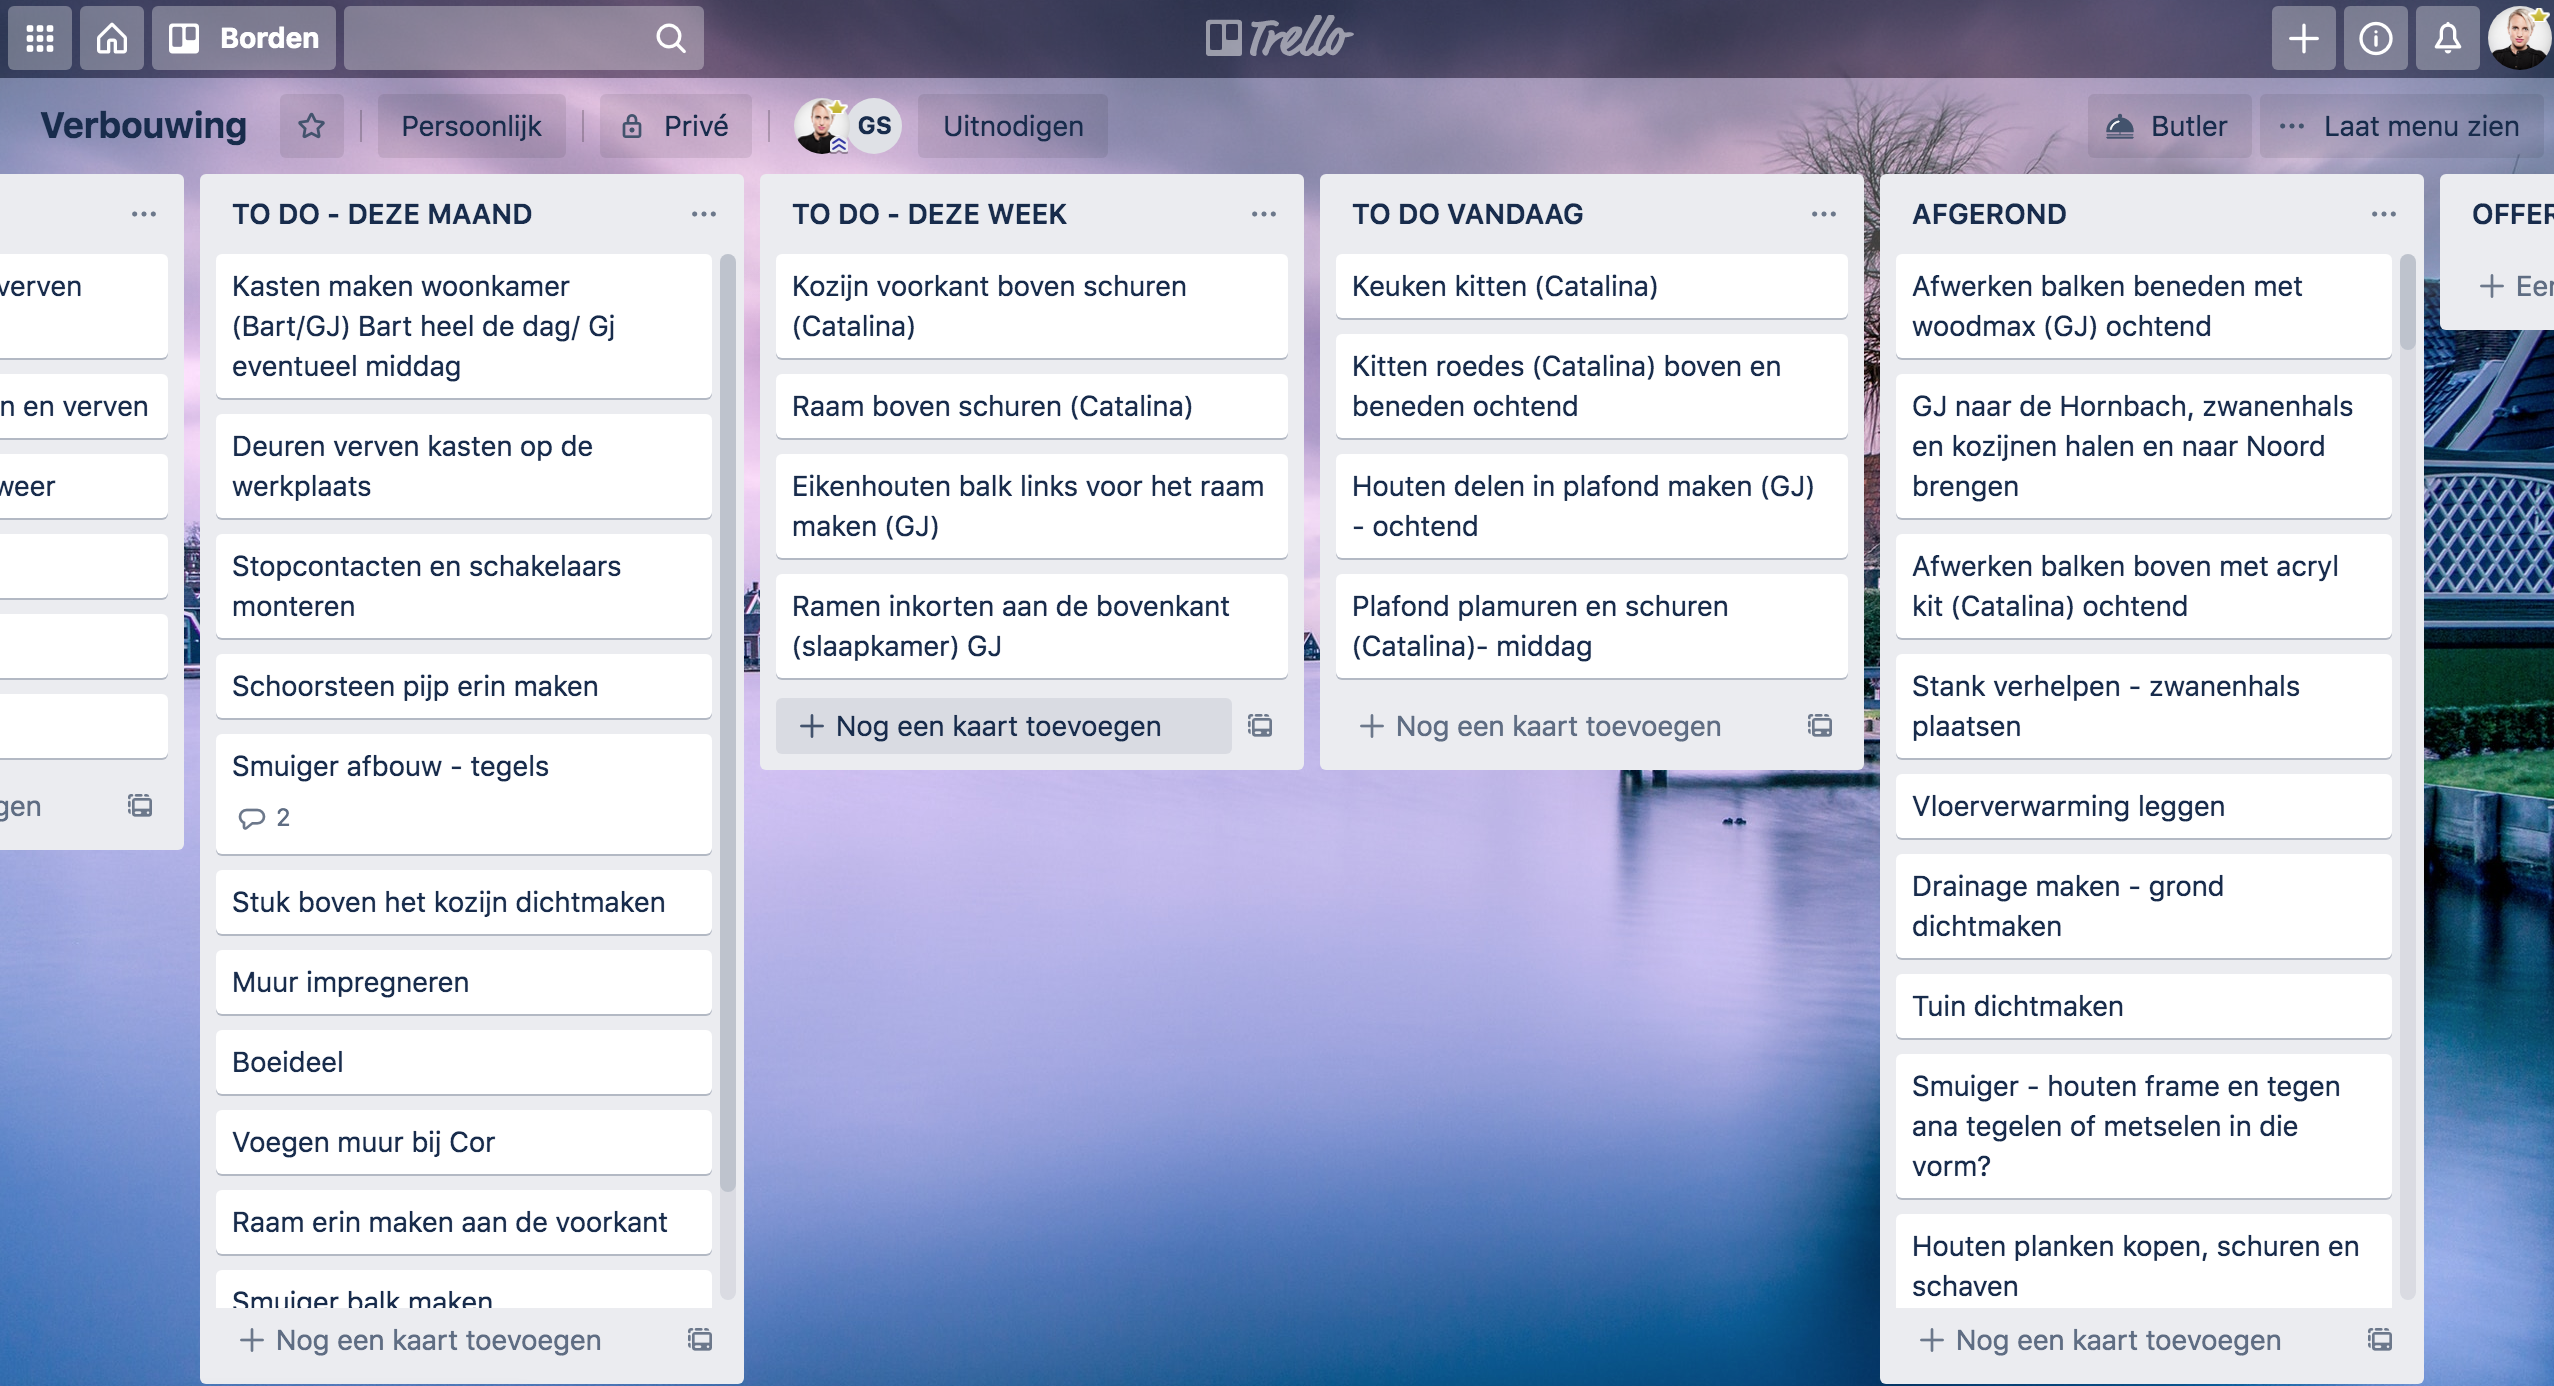Open list actions for AFGEROND
2554x1386 pixels.
tap(2384, 214)
